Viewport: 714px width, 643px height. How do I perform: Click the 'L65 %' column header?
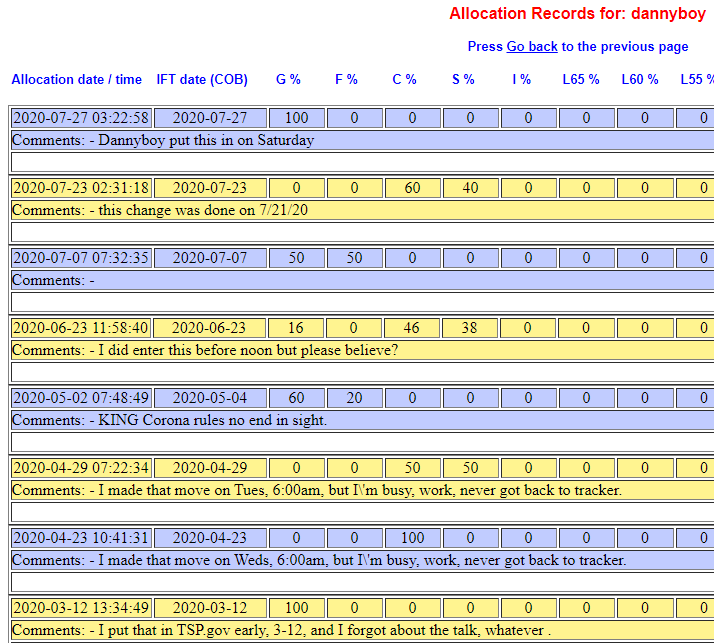580,79
